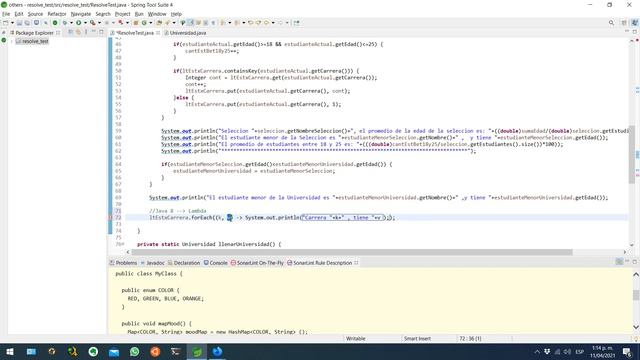Minimize the bottom views panel
This screenshot has width=640, height=360.
(627, 262)
